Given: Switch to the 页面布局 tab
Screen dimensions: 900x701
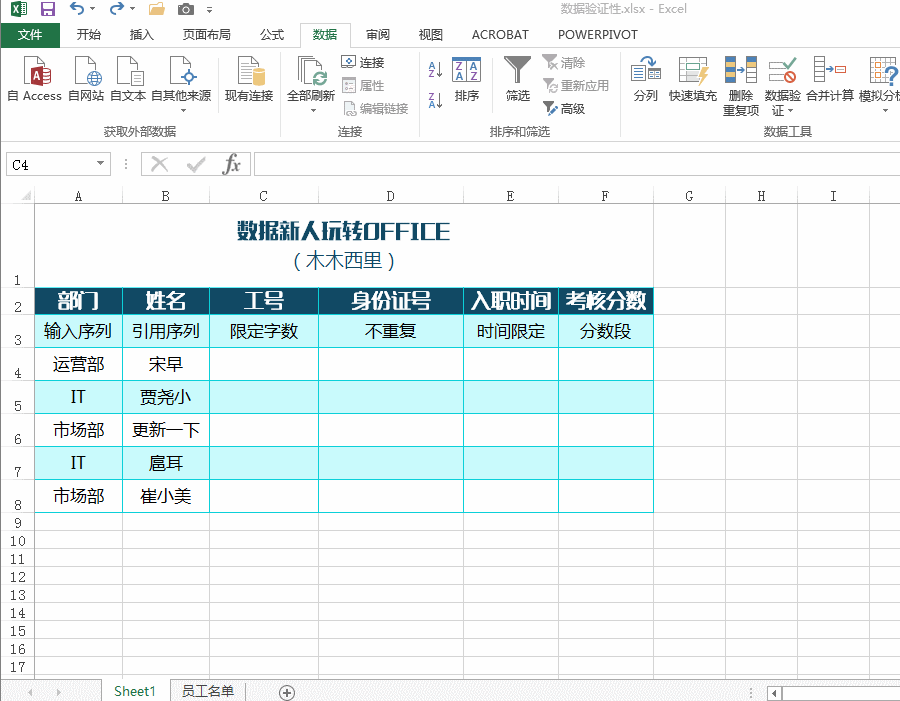Looking at the screenshot, I should pos(207,35).
